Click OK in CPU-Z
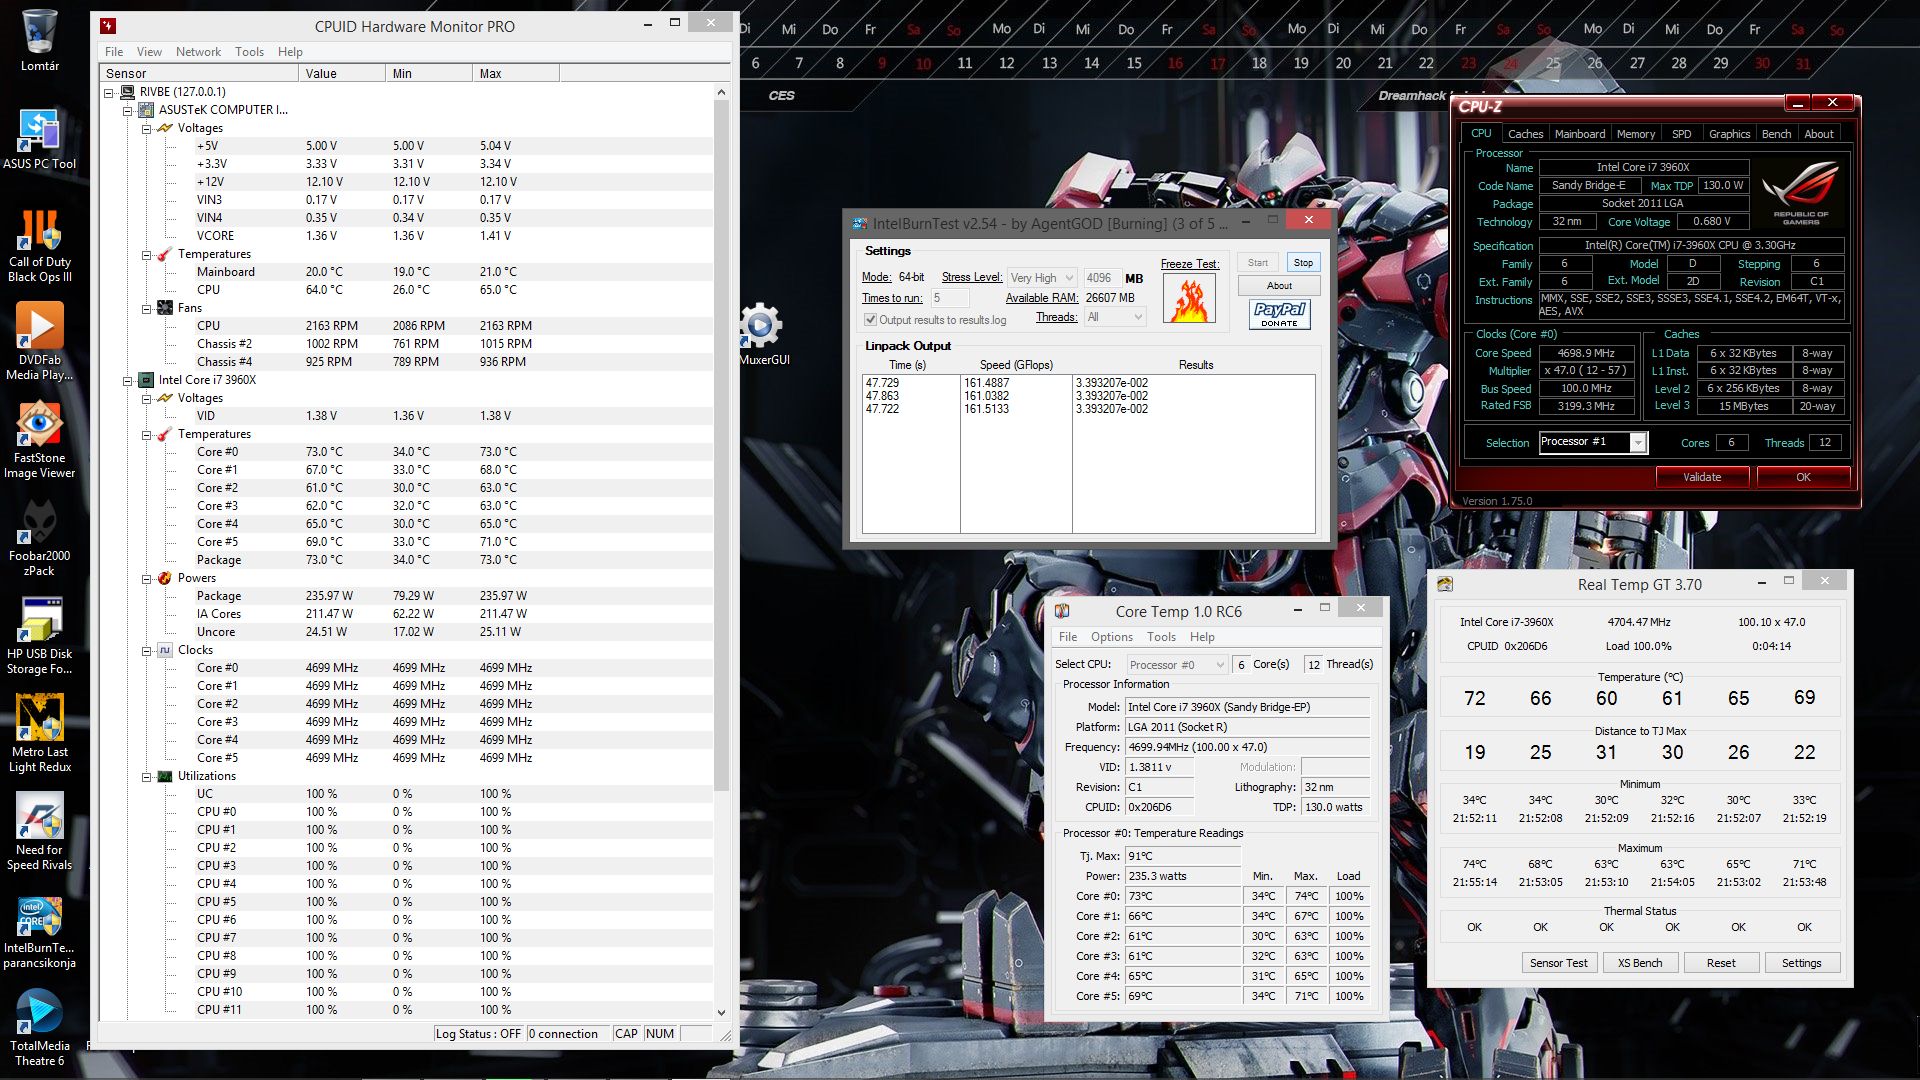Viewport: 1920px width, 1080px height. [x=1802, y=477]
